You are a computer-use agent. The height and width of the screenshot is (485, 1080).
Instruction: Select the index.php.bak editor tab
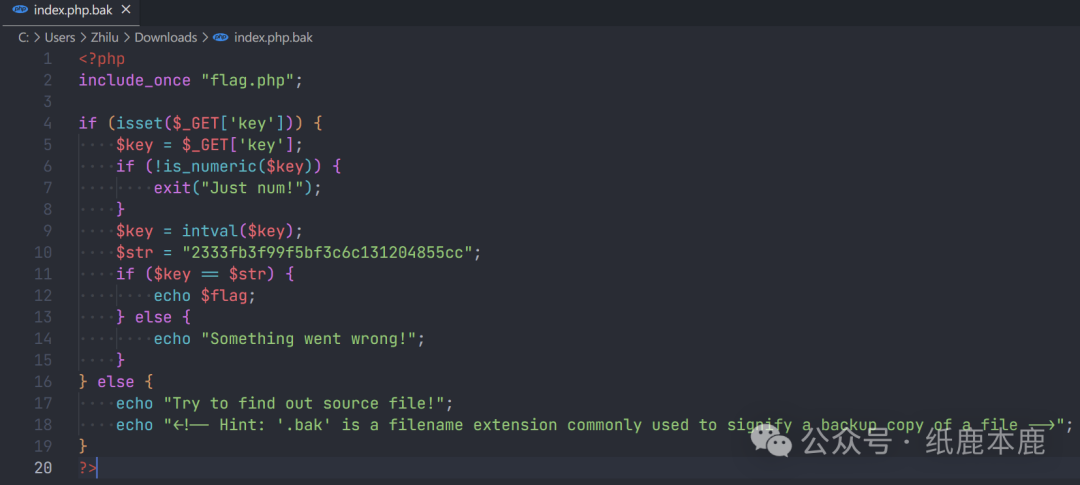click(x=70, y=11)
